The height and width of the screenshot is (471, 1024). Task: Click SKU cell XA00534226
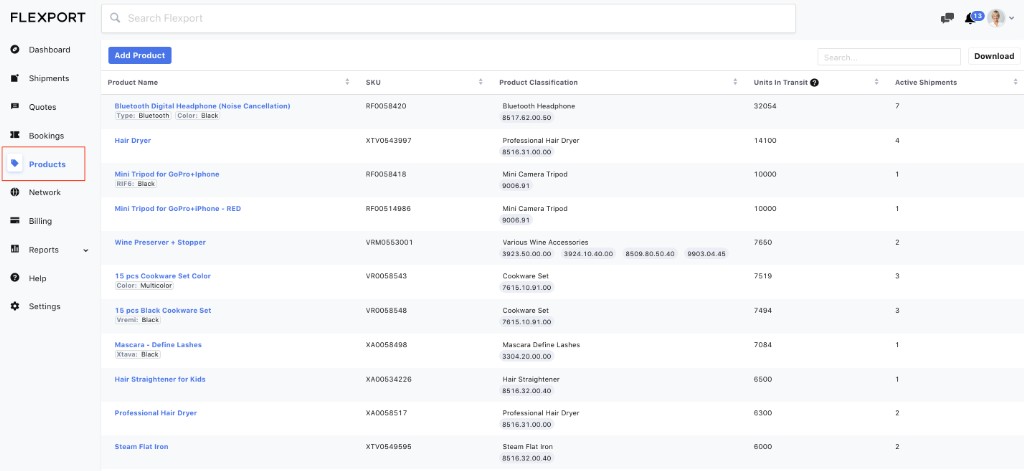click(389, 379)
